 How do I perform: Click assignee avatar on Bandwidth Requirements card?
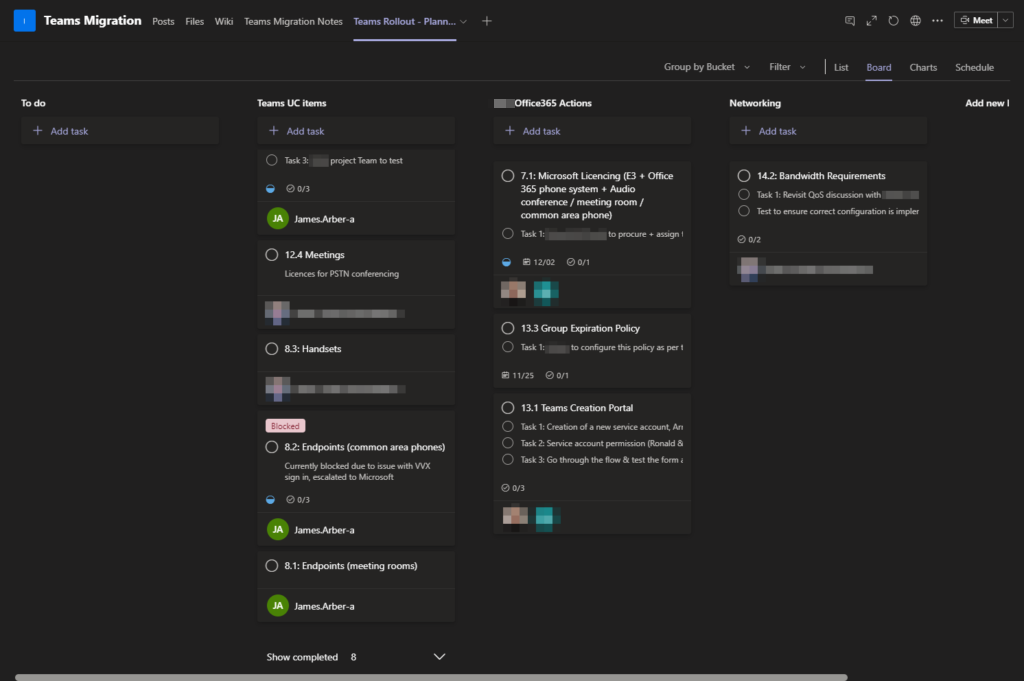[749, 269]
